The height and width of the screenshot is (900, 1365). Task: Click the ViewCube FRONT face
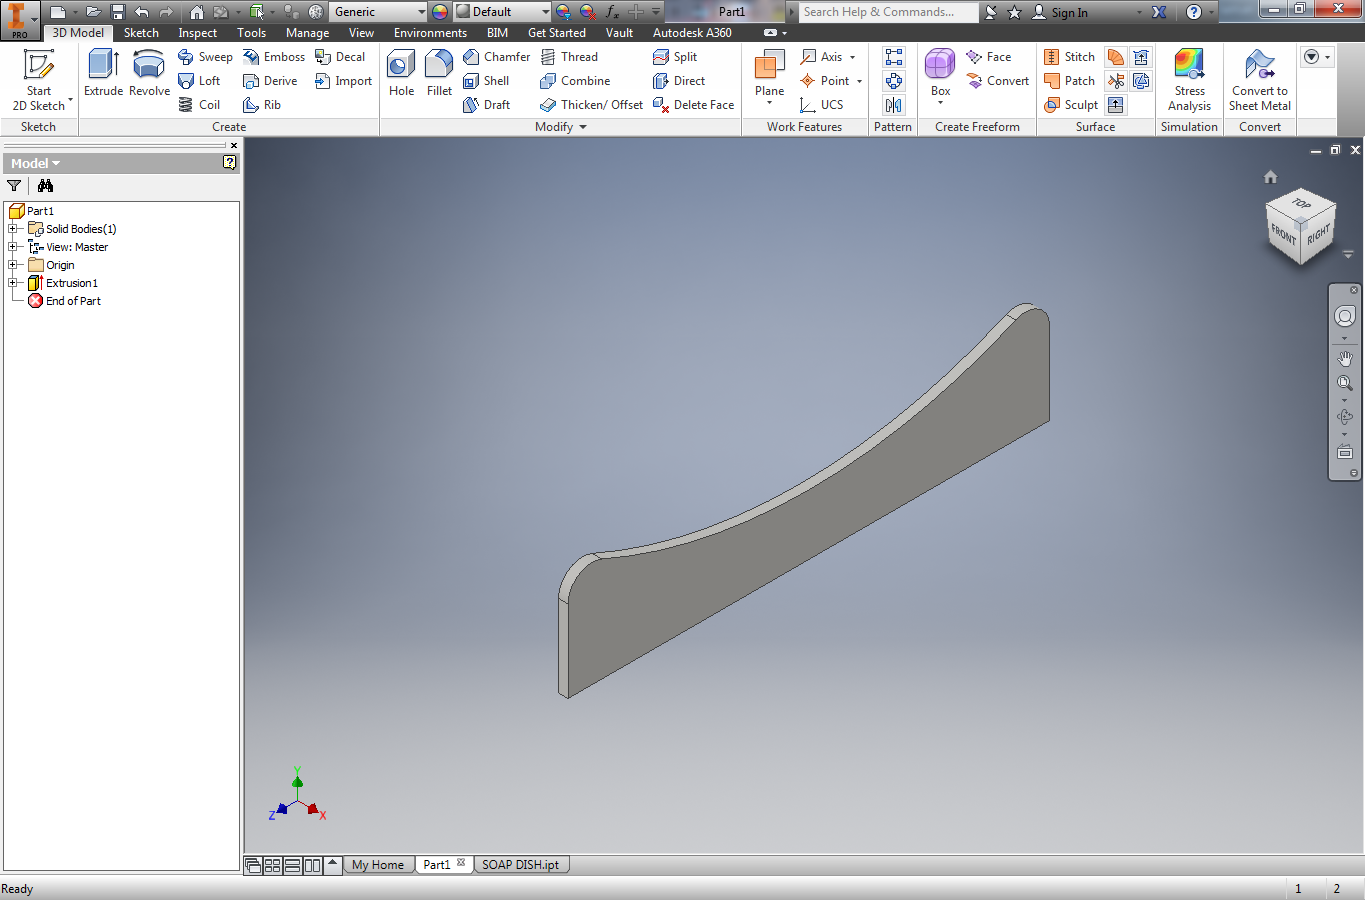(x=1283, y=234)
